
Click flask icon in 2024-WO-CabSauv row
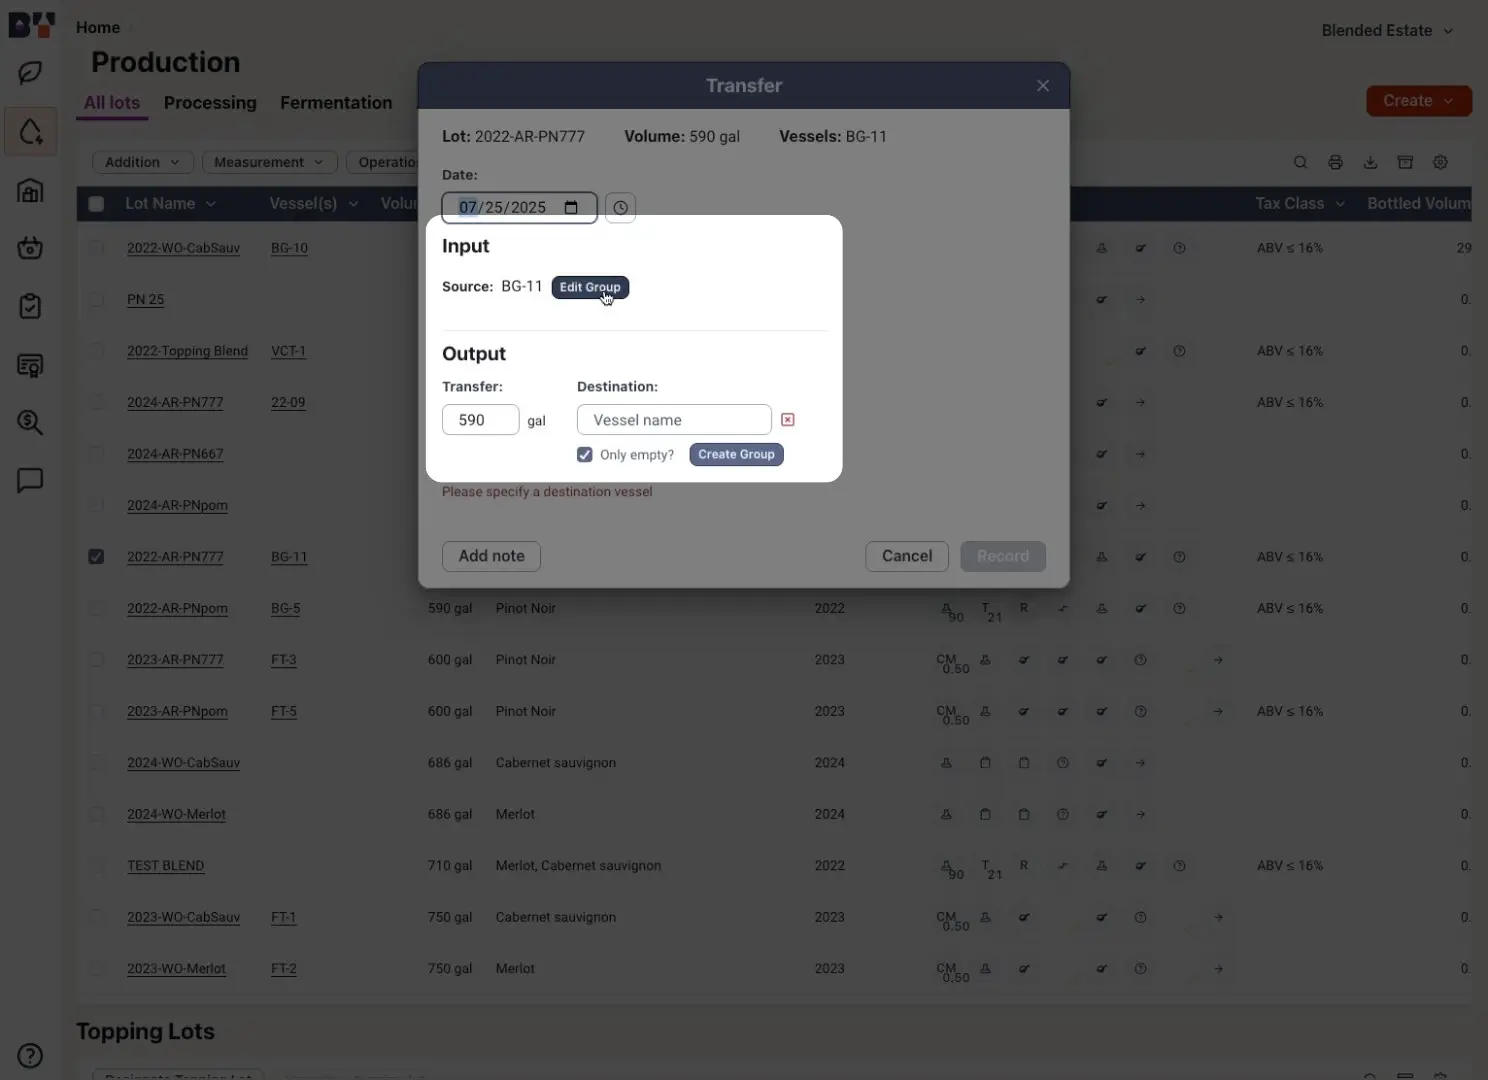[x=946, y=763]
